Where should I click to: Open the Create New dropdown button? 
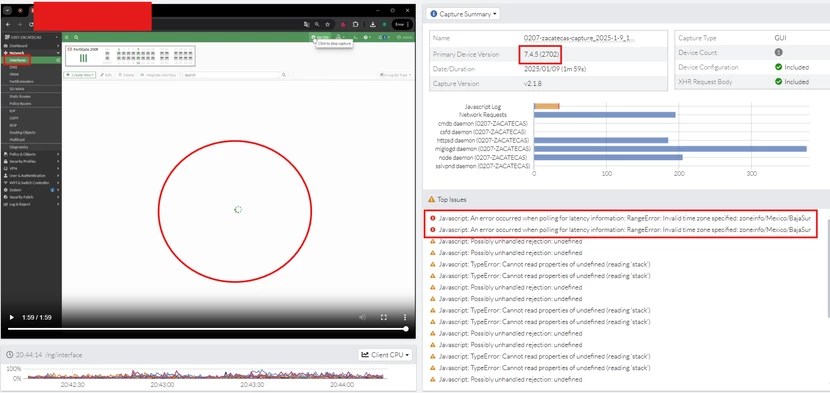click(80, 75)
